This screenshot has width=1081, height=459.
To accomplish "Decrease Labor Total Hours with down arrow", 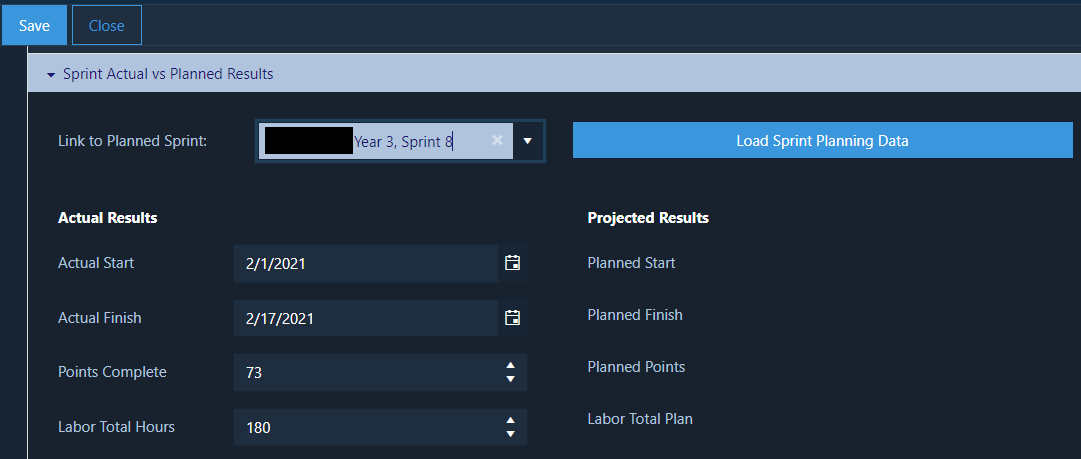I will coord(510,434).
